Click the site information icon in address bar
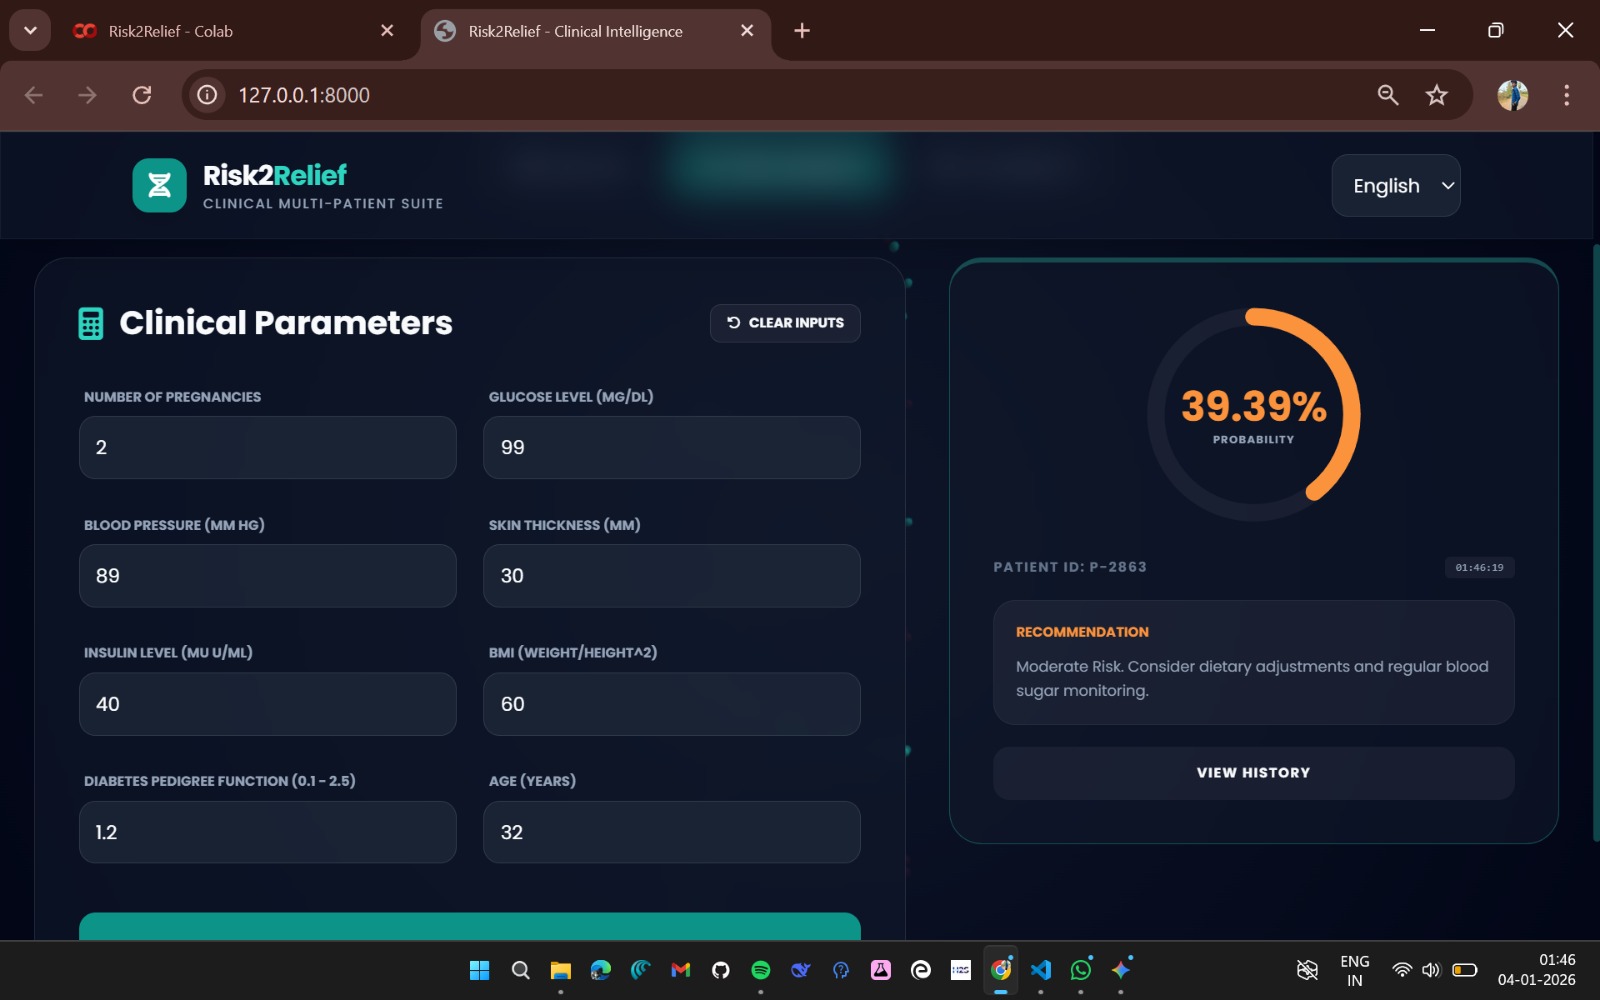 click(207, 95)
